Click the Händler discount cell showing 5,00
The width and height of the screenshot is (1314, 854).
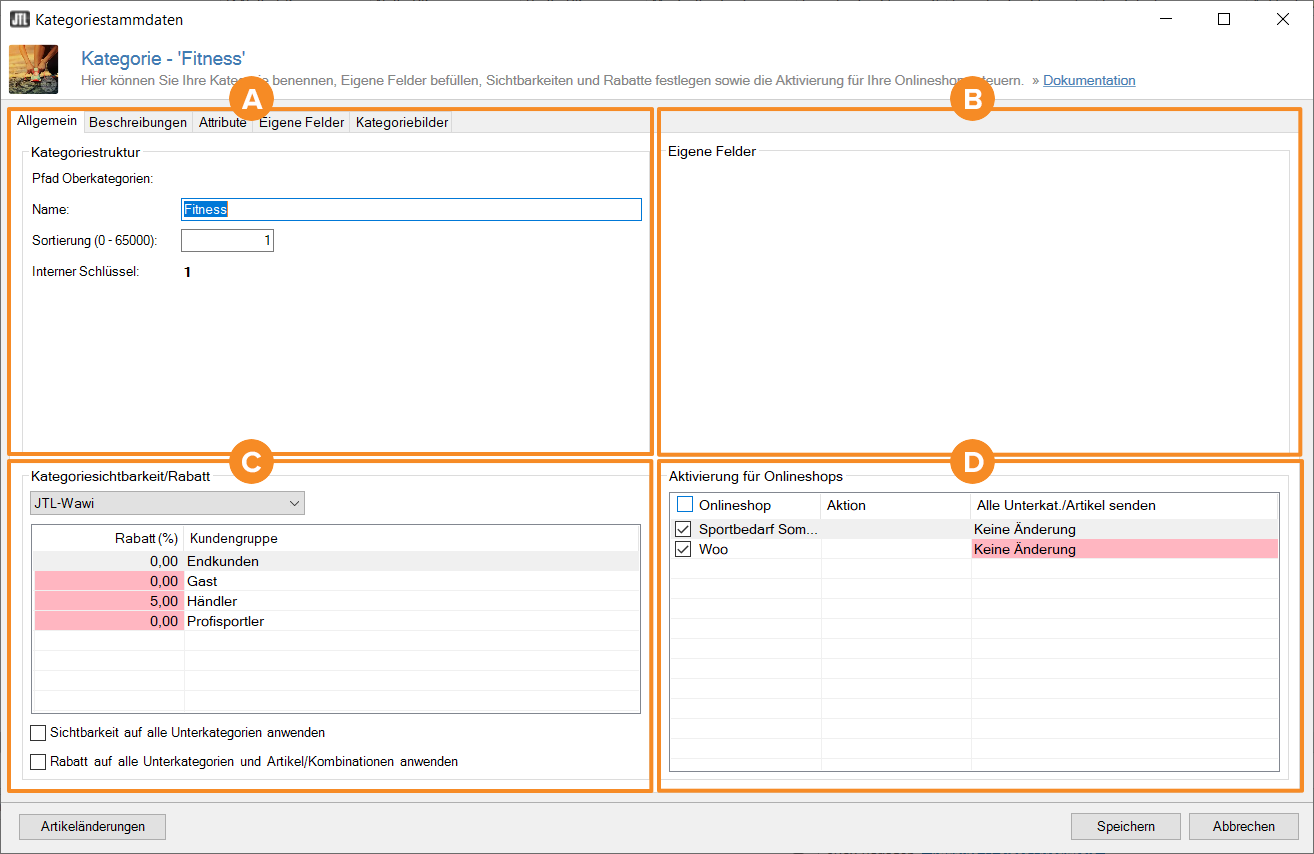tap(109, 601)
